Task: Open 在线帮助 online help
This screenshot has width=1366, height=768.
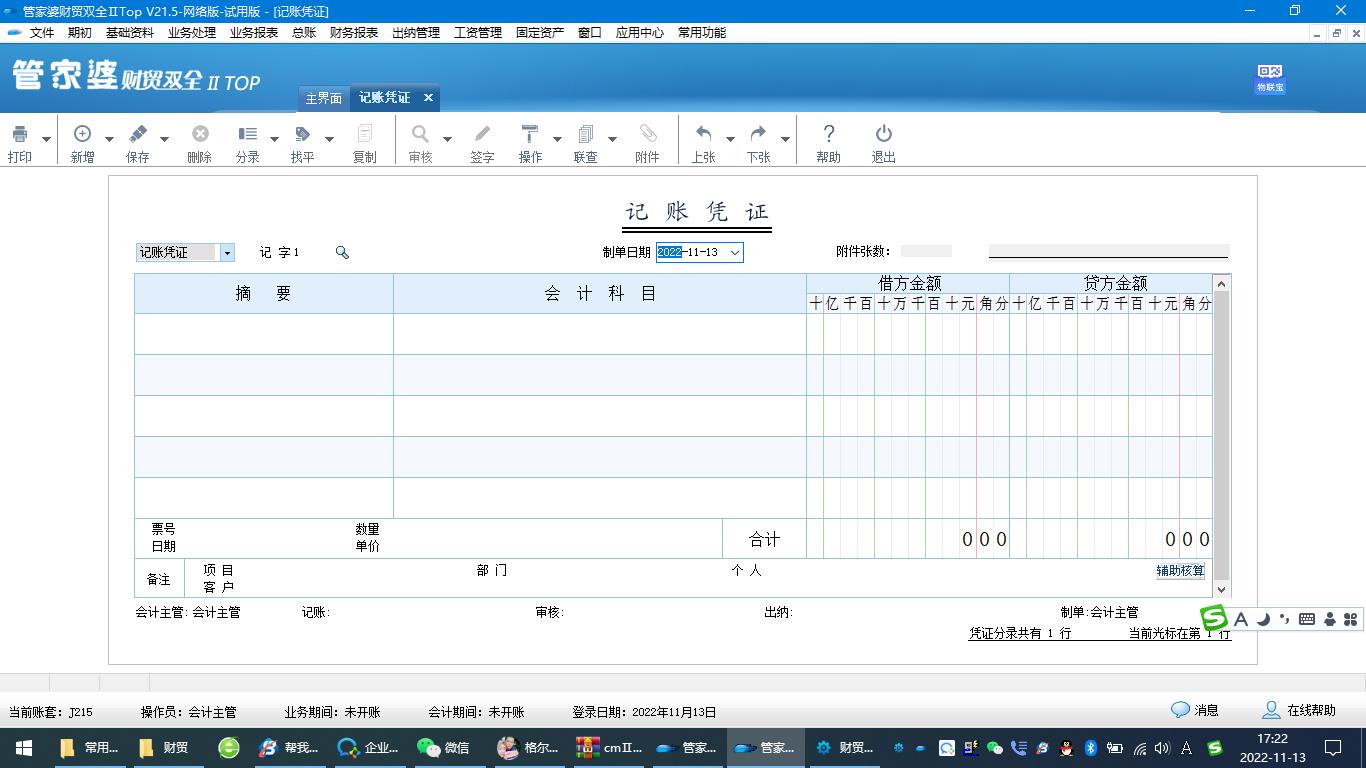Action: pos(1299,710)
